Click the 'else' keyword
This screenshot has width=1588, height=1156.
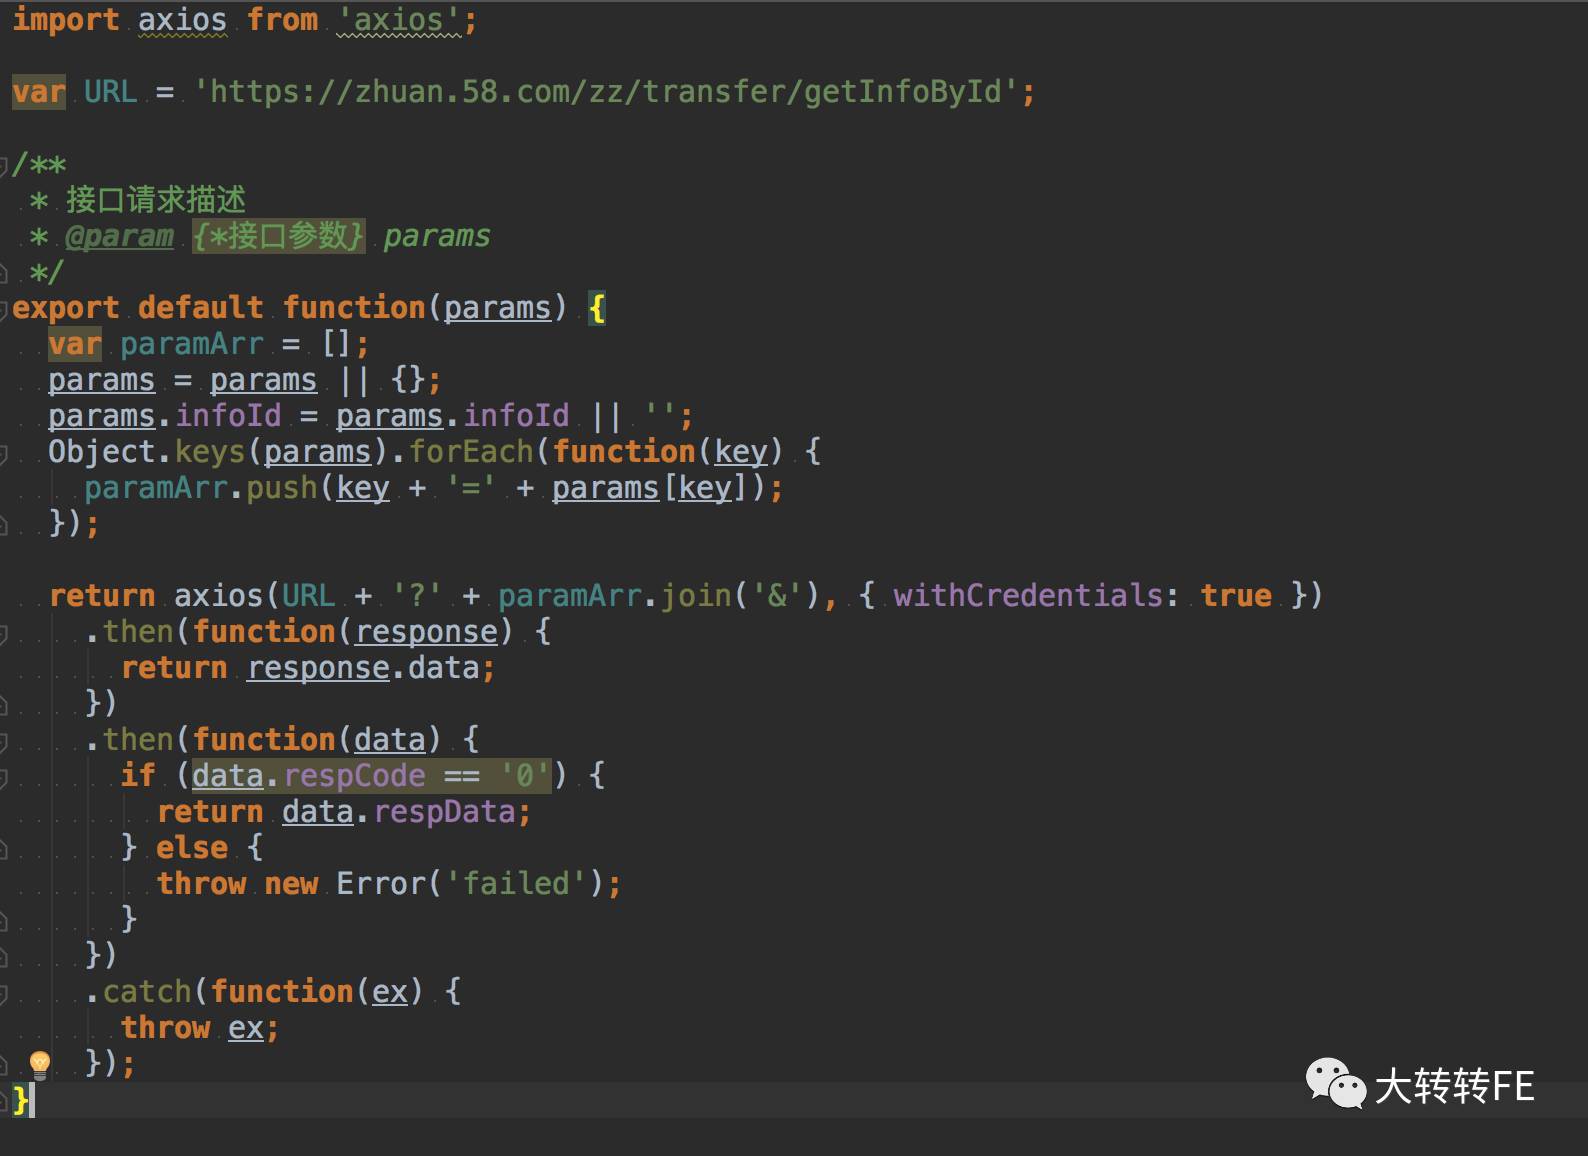(x=192, y=848)
